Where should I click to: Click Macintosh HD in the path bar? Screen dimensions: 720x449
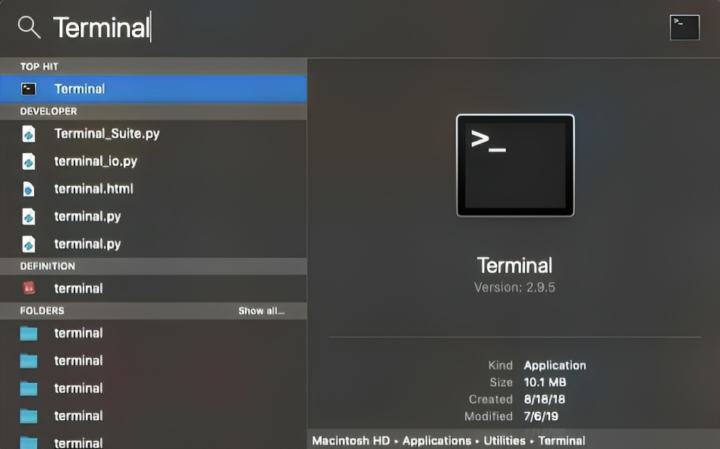351,441
